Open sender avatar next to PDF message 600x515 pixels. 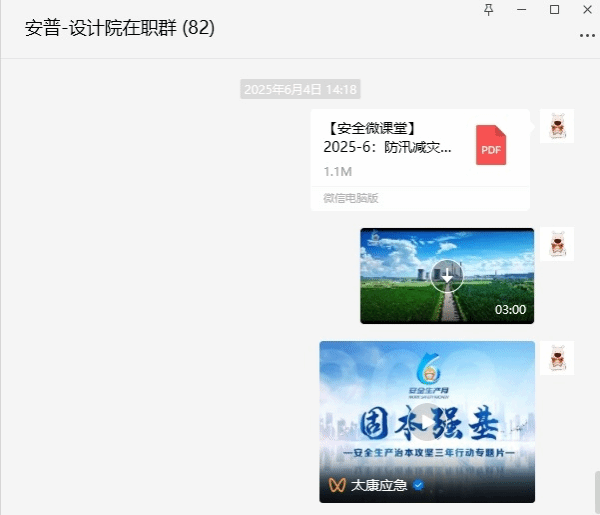[x=557, y=126]
